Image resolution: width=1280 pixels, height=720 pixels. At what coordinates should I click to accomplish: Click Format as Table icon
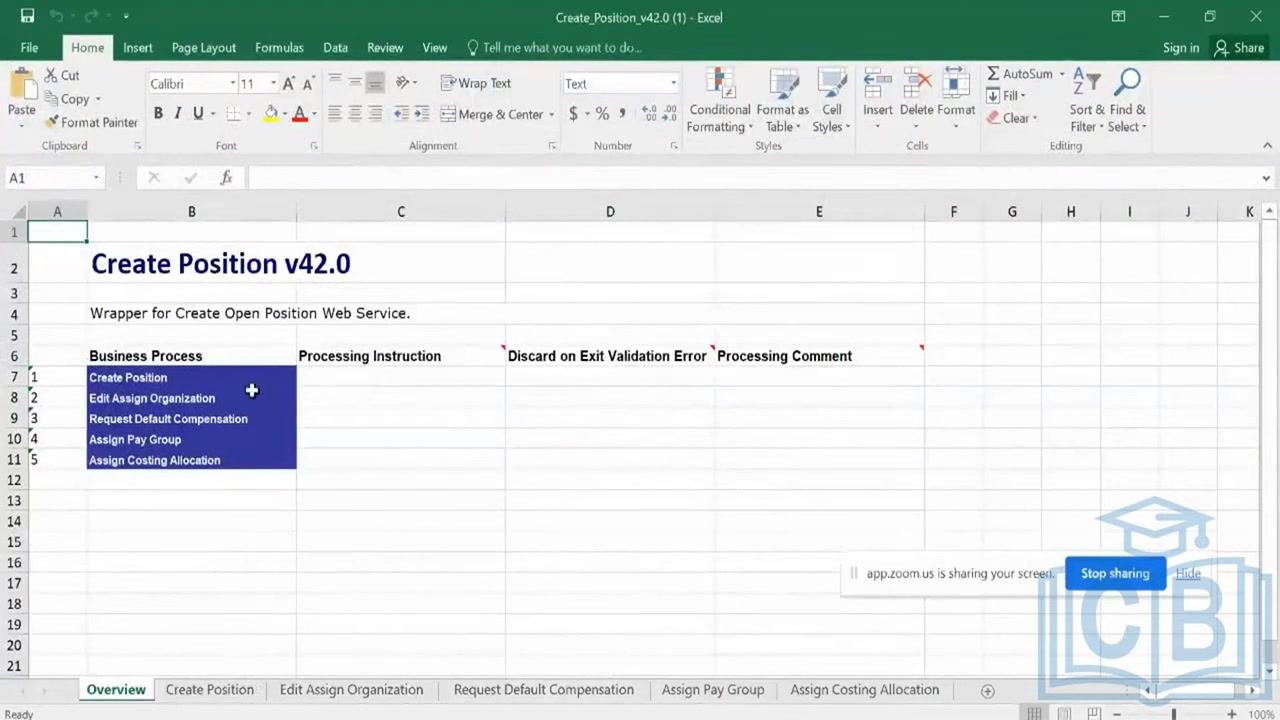(782, 101)
